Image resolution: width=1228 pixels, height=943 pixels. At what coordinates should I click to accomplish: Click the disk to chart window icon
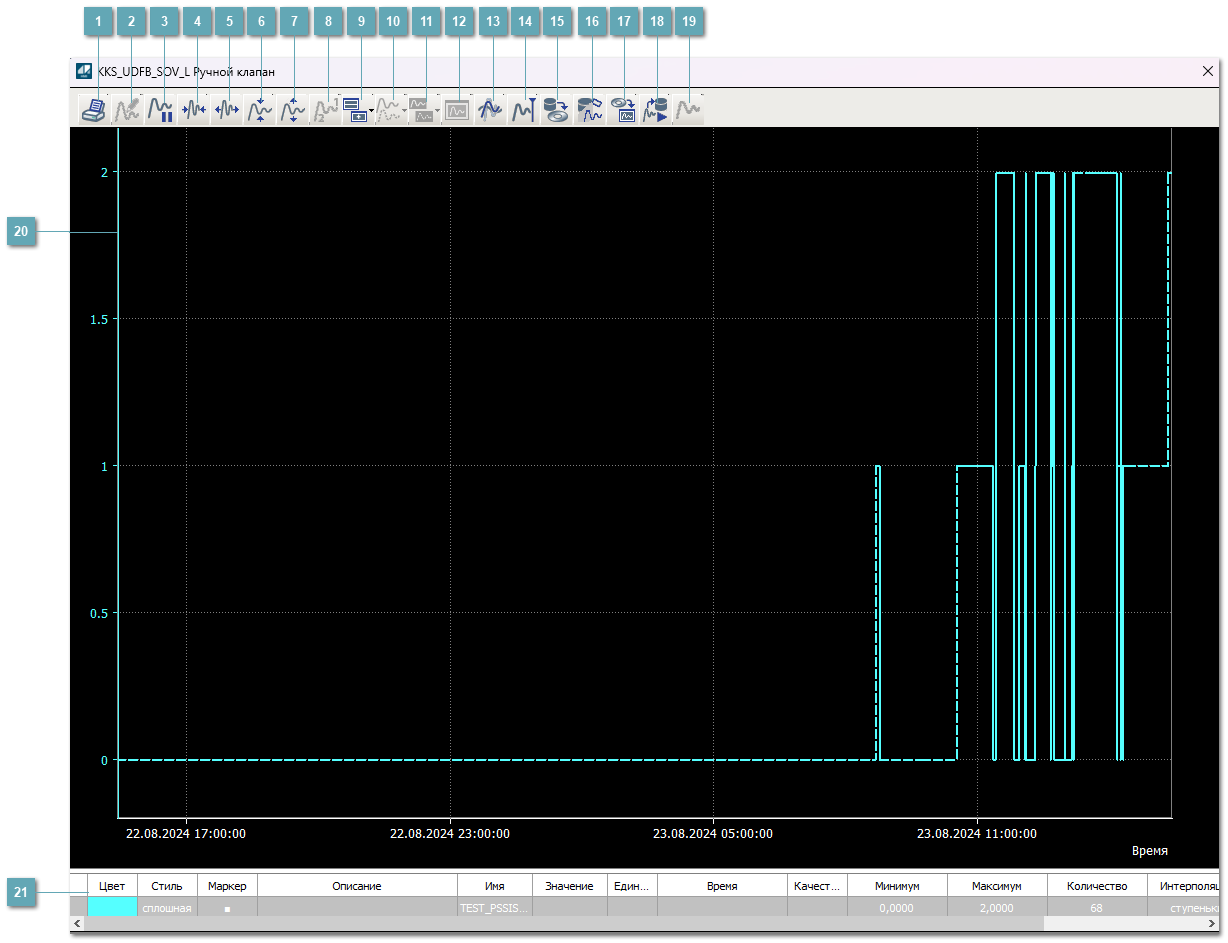(622, 110)
